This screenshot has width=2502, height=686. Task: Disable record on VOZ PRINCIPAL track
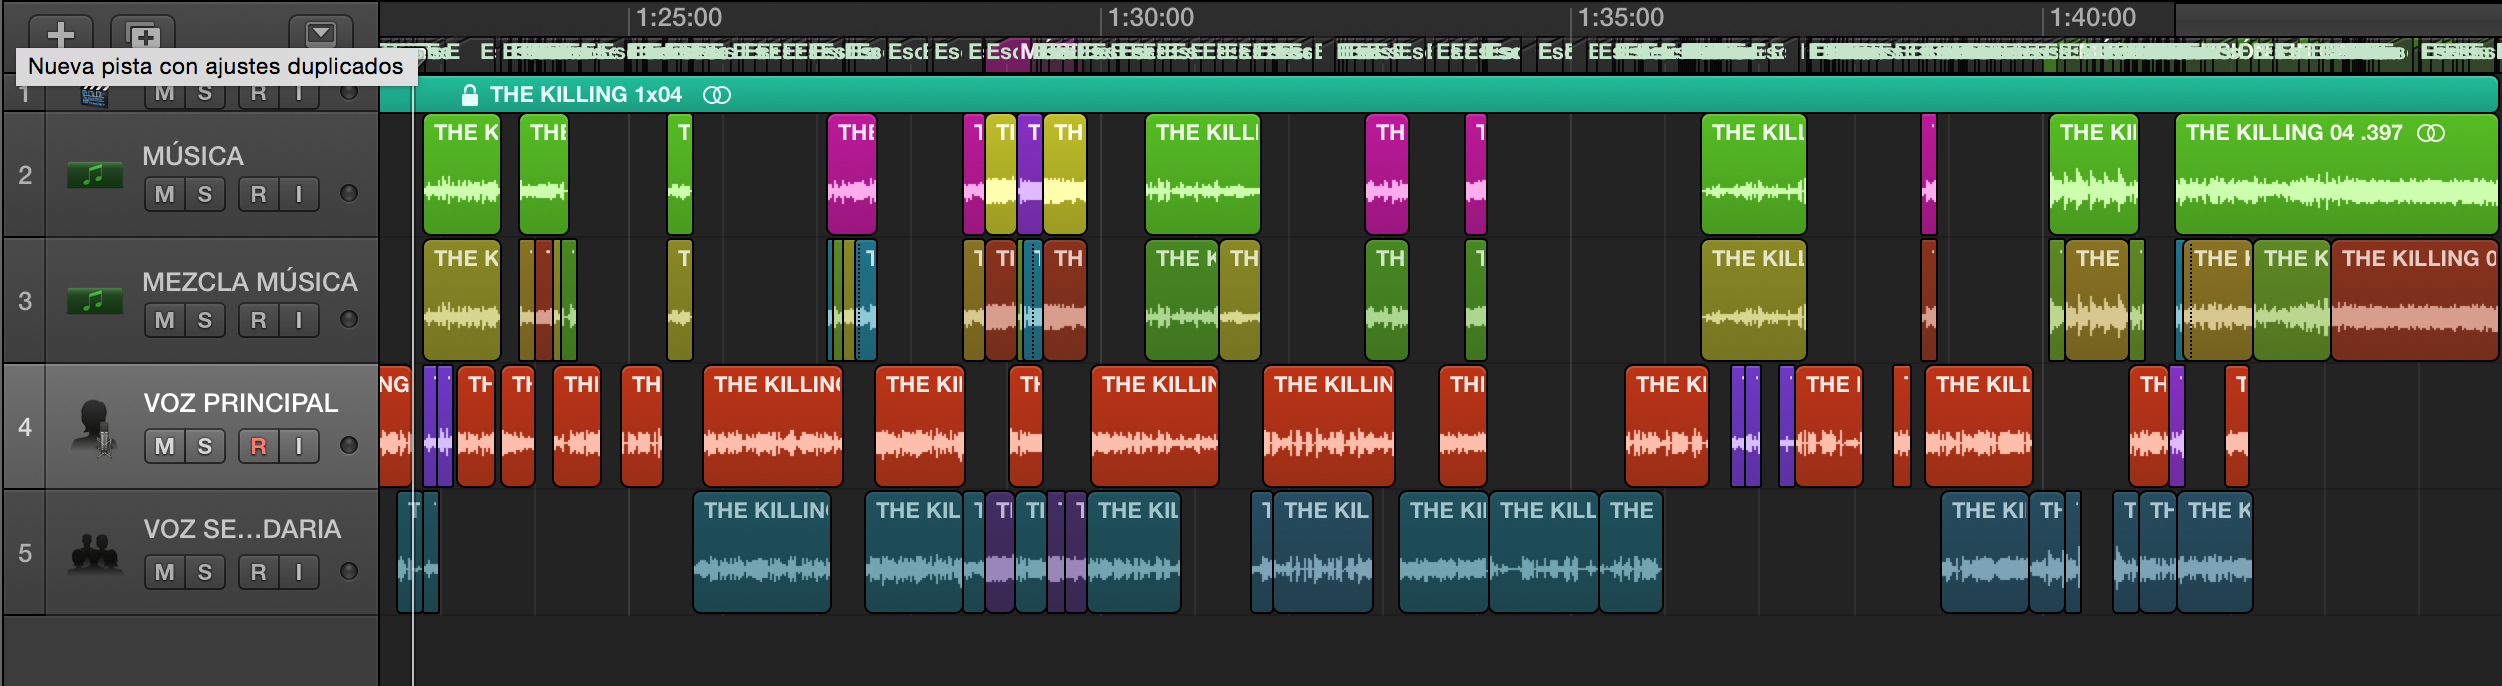258,446
